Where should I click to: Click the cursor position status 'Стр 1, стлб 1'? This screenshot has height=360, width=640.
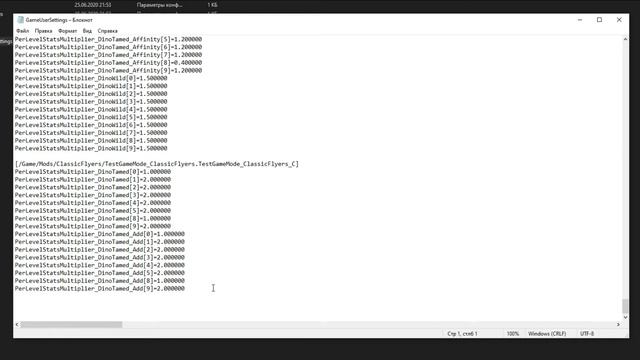[462, 334]
